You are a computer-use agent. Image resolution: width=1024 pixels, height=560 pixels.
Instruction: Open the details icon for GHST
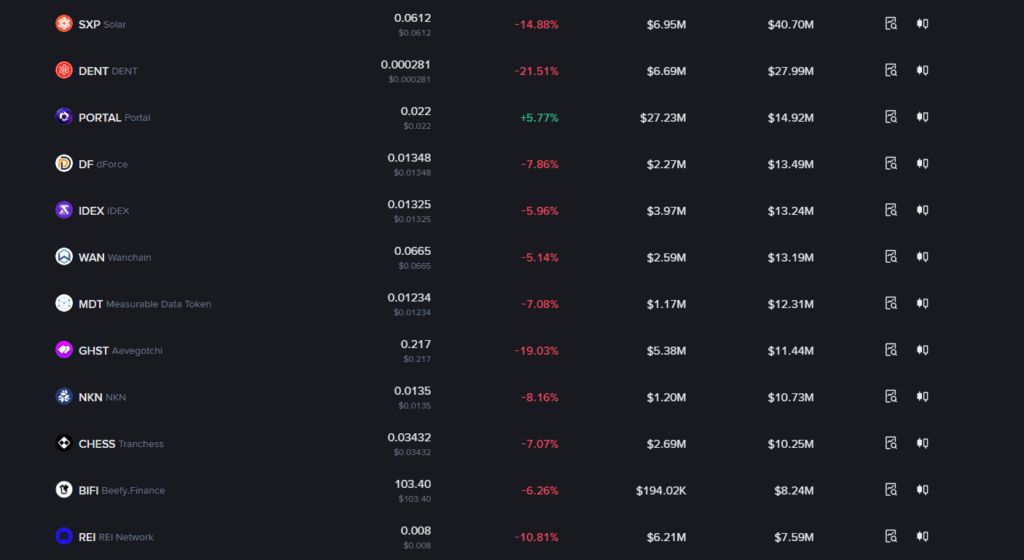tap(891, 350)
